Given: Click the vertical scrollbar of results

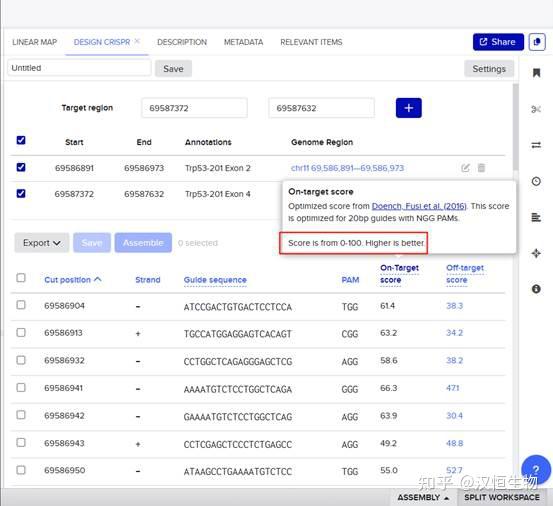Looking at the screenshot, I should click(516, 127).
